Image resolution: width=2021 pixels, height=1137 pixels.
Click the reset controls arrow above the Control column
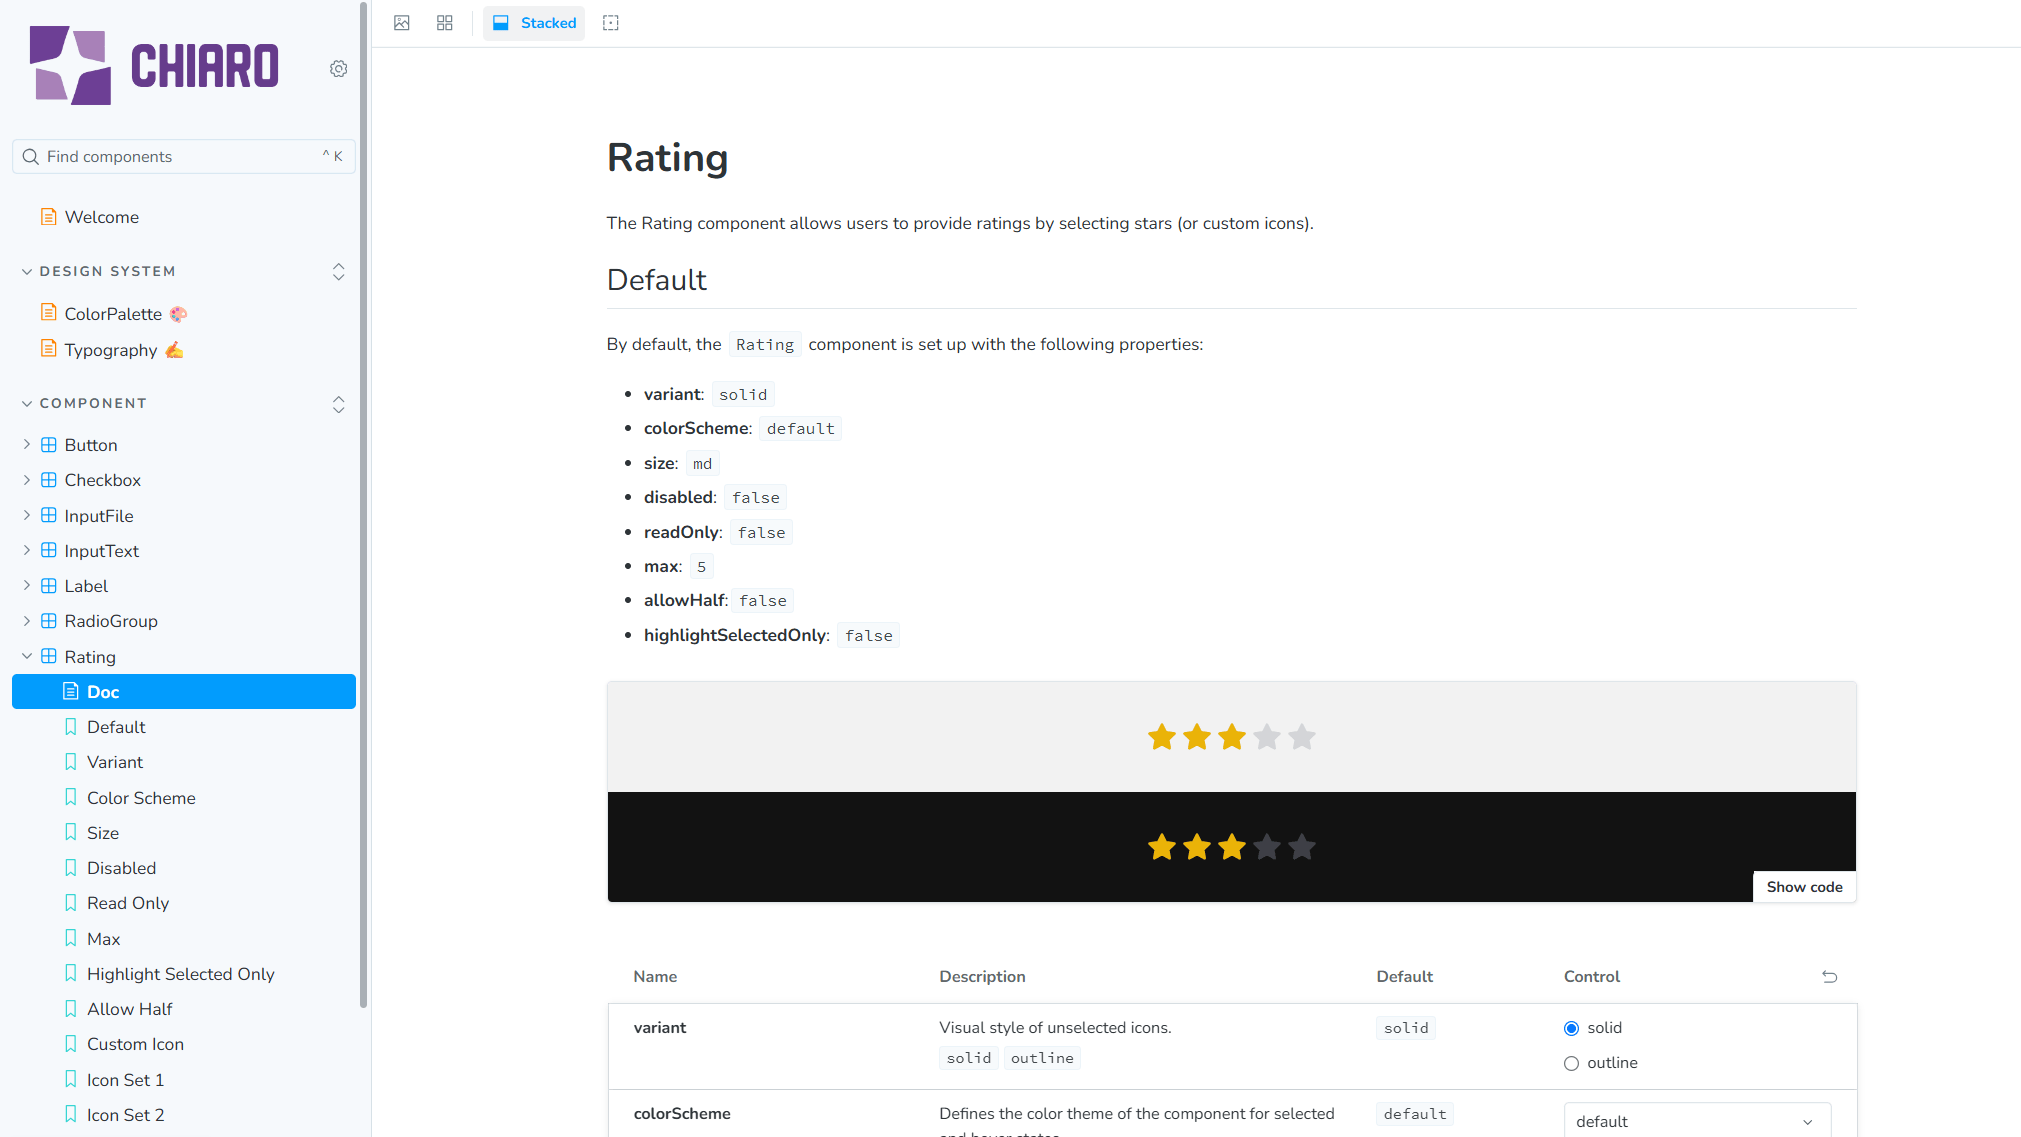click(1829, 976)
